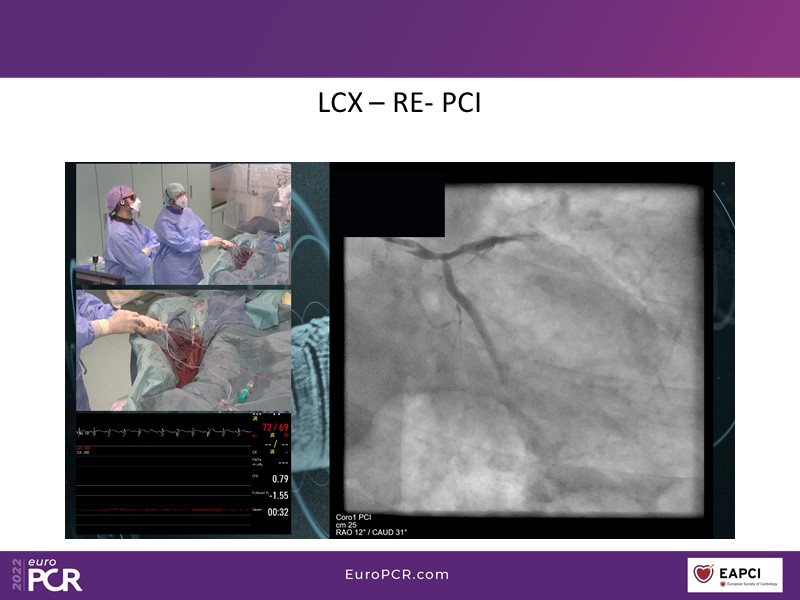Select the catheter hands close-up video
The height and width of the screenshot is (600, 800).
tap(183, 349)
